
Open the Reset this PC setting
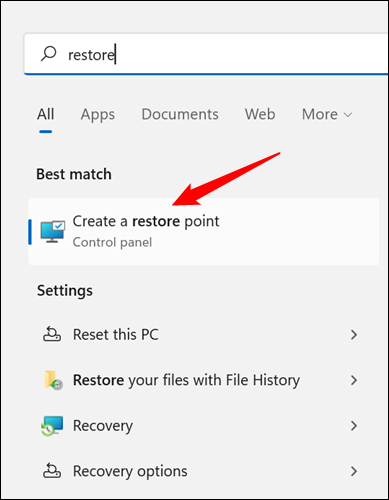click(201, 335)
